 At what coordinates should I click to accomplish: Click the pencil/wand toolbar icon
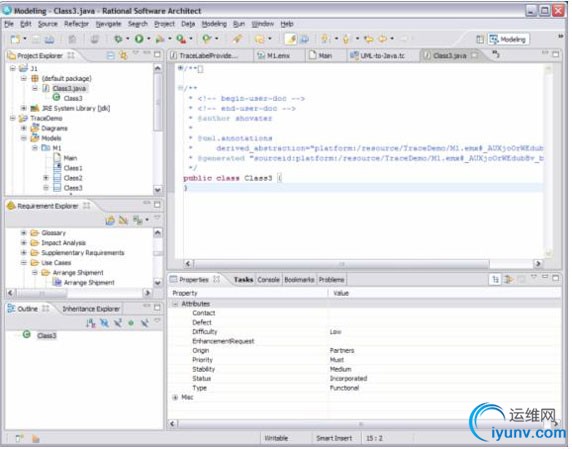pyautogui.click(x=237, y=39)
